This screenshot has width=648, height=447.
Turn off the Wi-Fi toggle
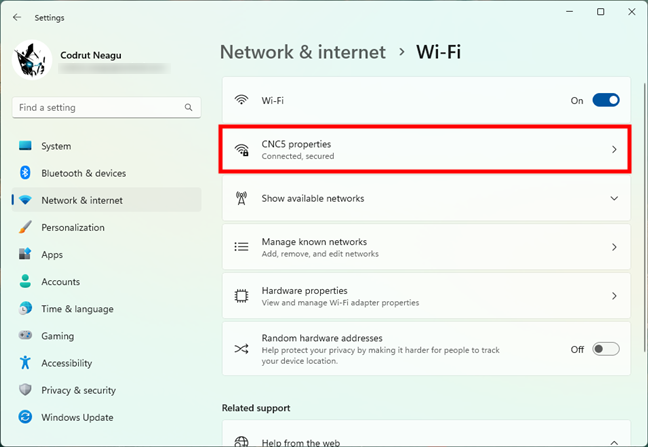[x=606, y=100]
